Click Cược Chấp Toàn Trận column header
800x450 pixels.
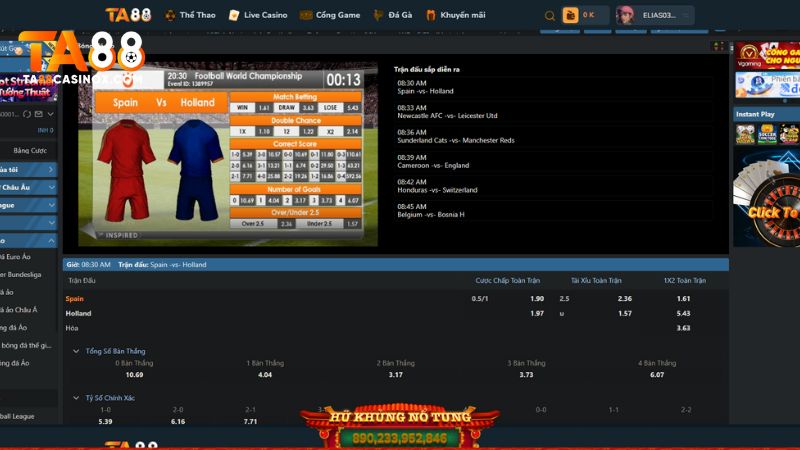pyautogui.click(x=508, y=281)
